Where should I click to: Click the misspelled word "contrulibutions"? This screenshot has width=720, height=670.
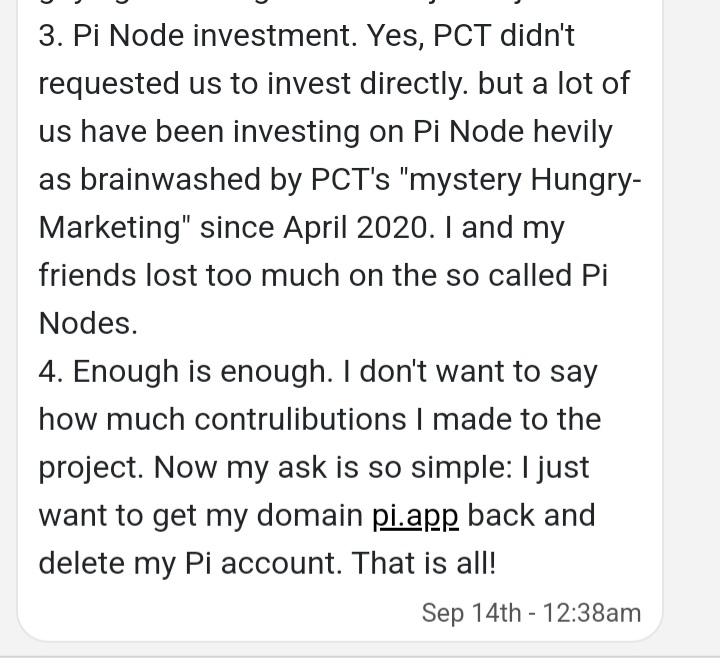click(x=300, y=420)
